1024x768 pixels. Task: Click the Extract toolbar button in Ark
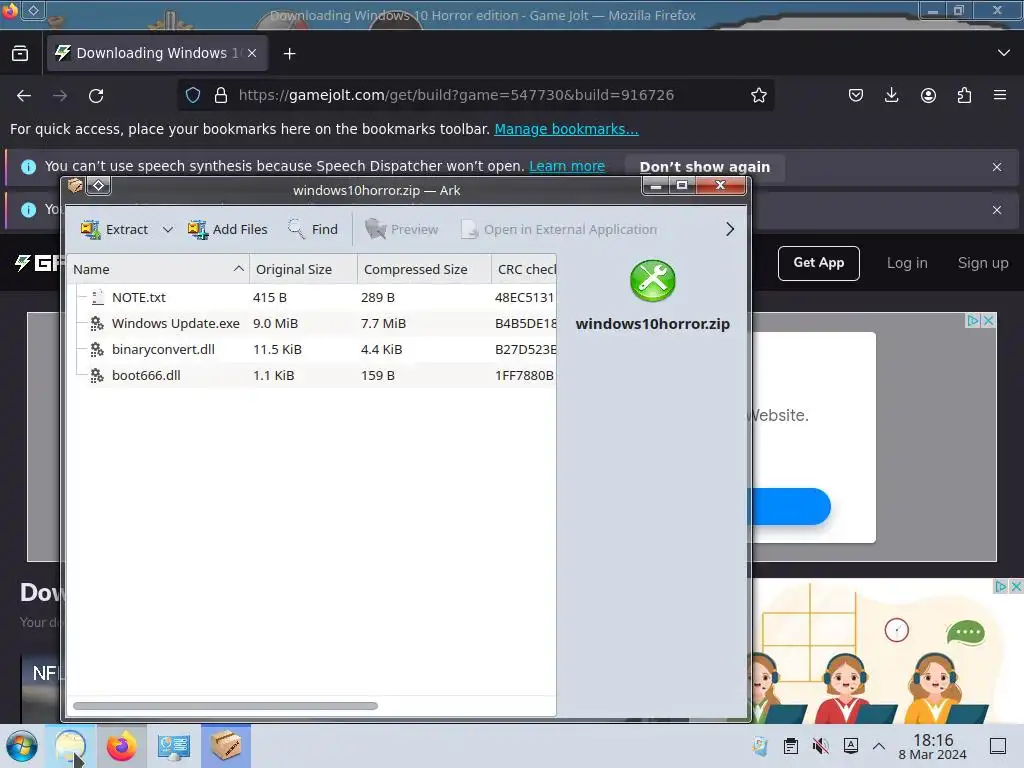tap(115, 229)
